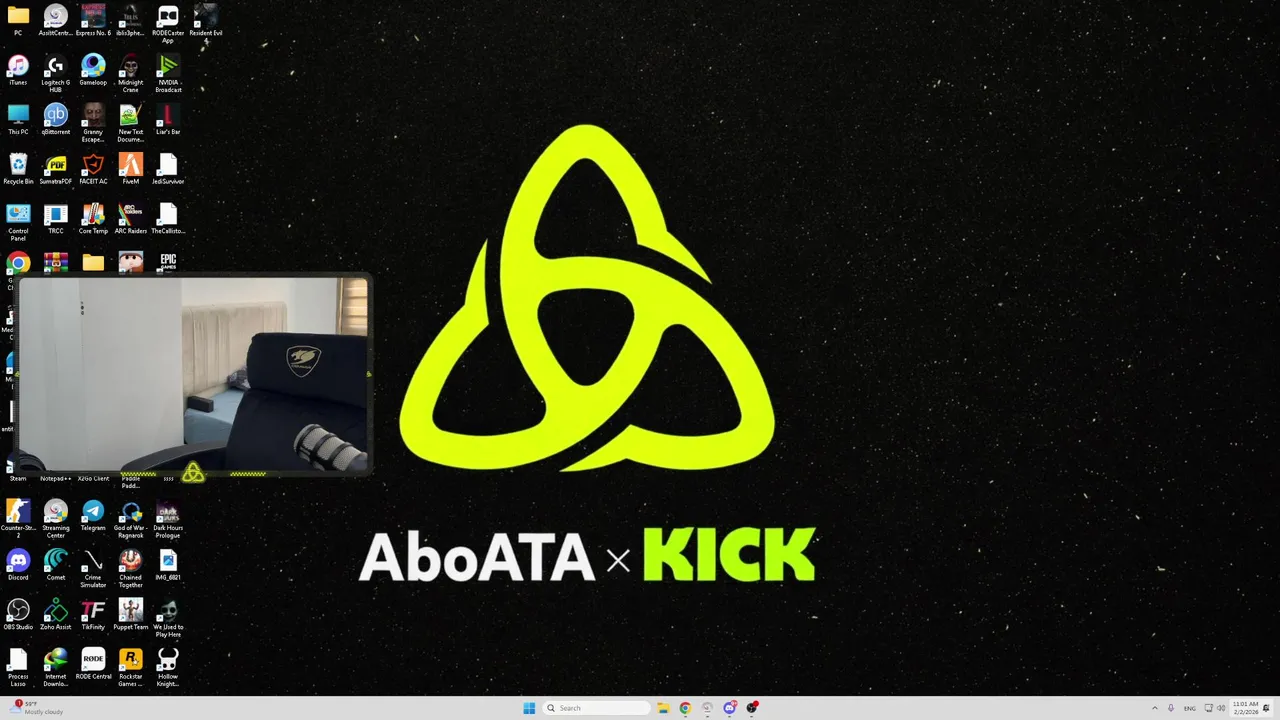Click the microphone tray icon

[x=1171, y=708]
